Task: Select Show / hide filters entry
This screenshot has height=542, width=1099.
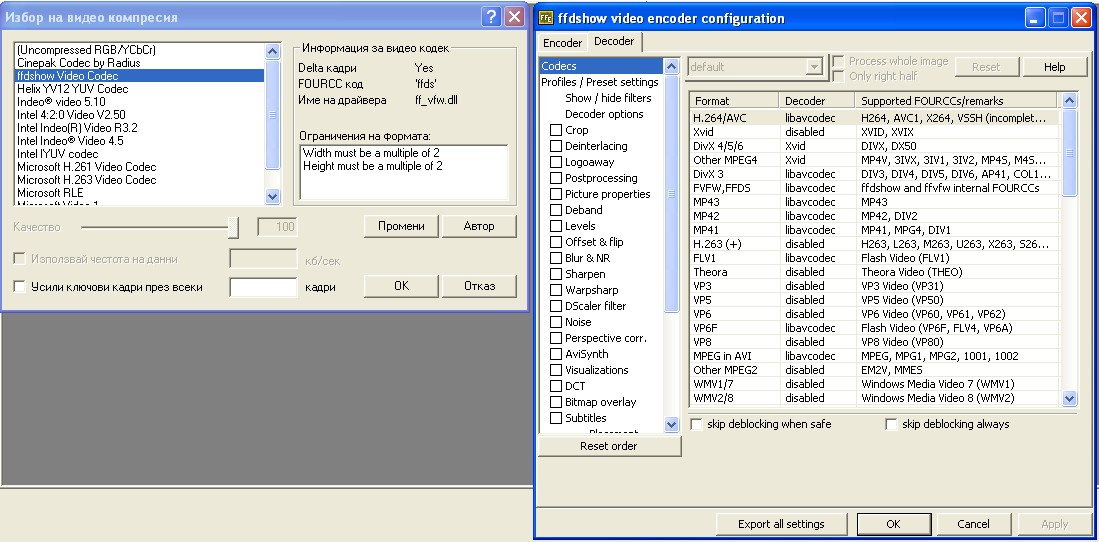Action: (608, 98)
